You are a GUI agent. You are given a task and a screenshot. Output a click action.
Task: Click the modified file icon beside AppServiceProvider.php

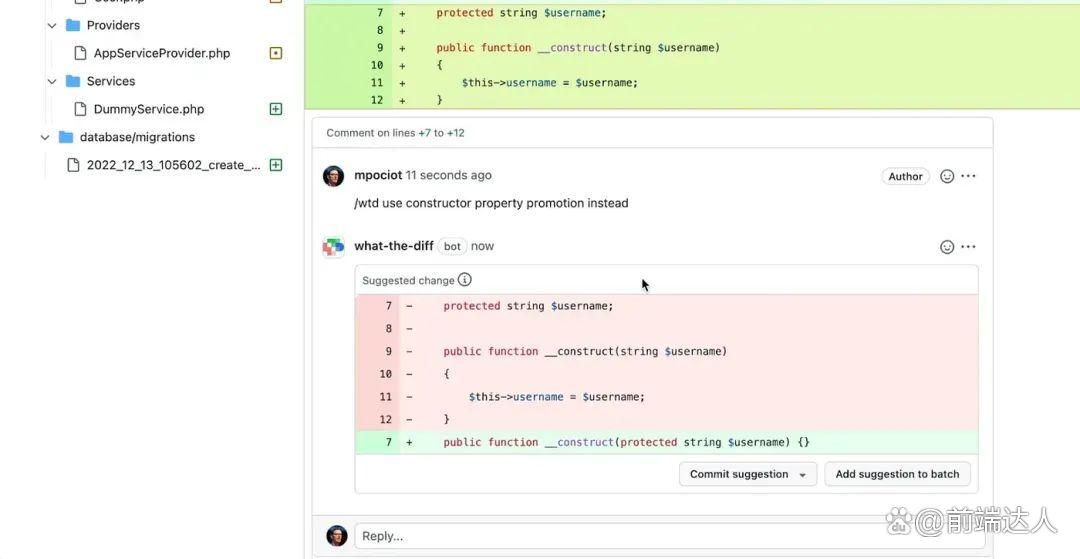(276, 53)
